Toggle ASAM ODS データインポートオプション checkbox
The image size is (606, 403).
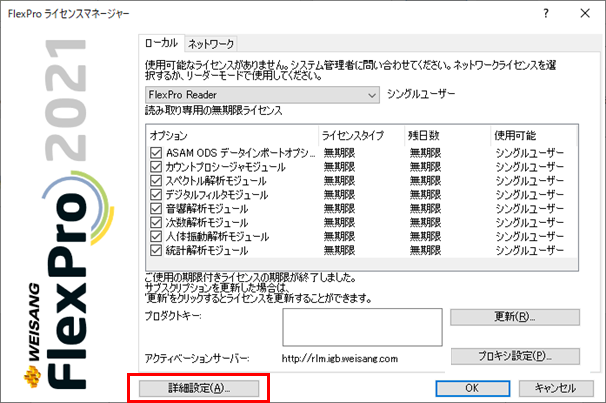click(x=156, y=153)
